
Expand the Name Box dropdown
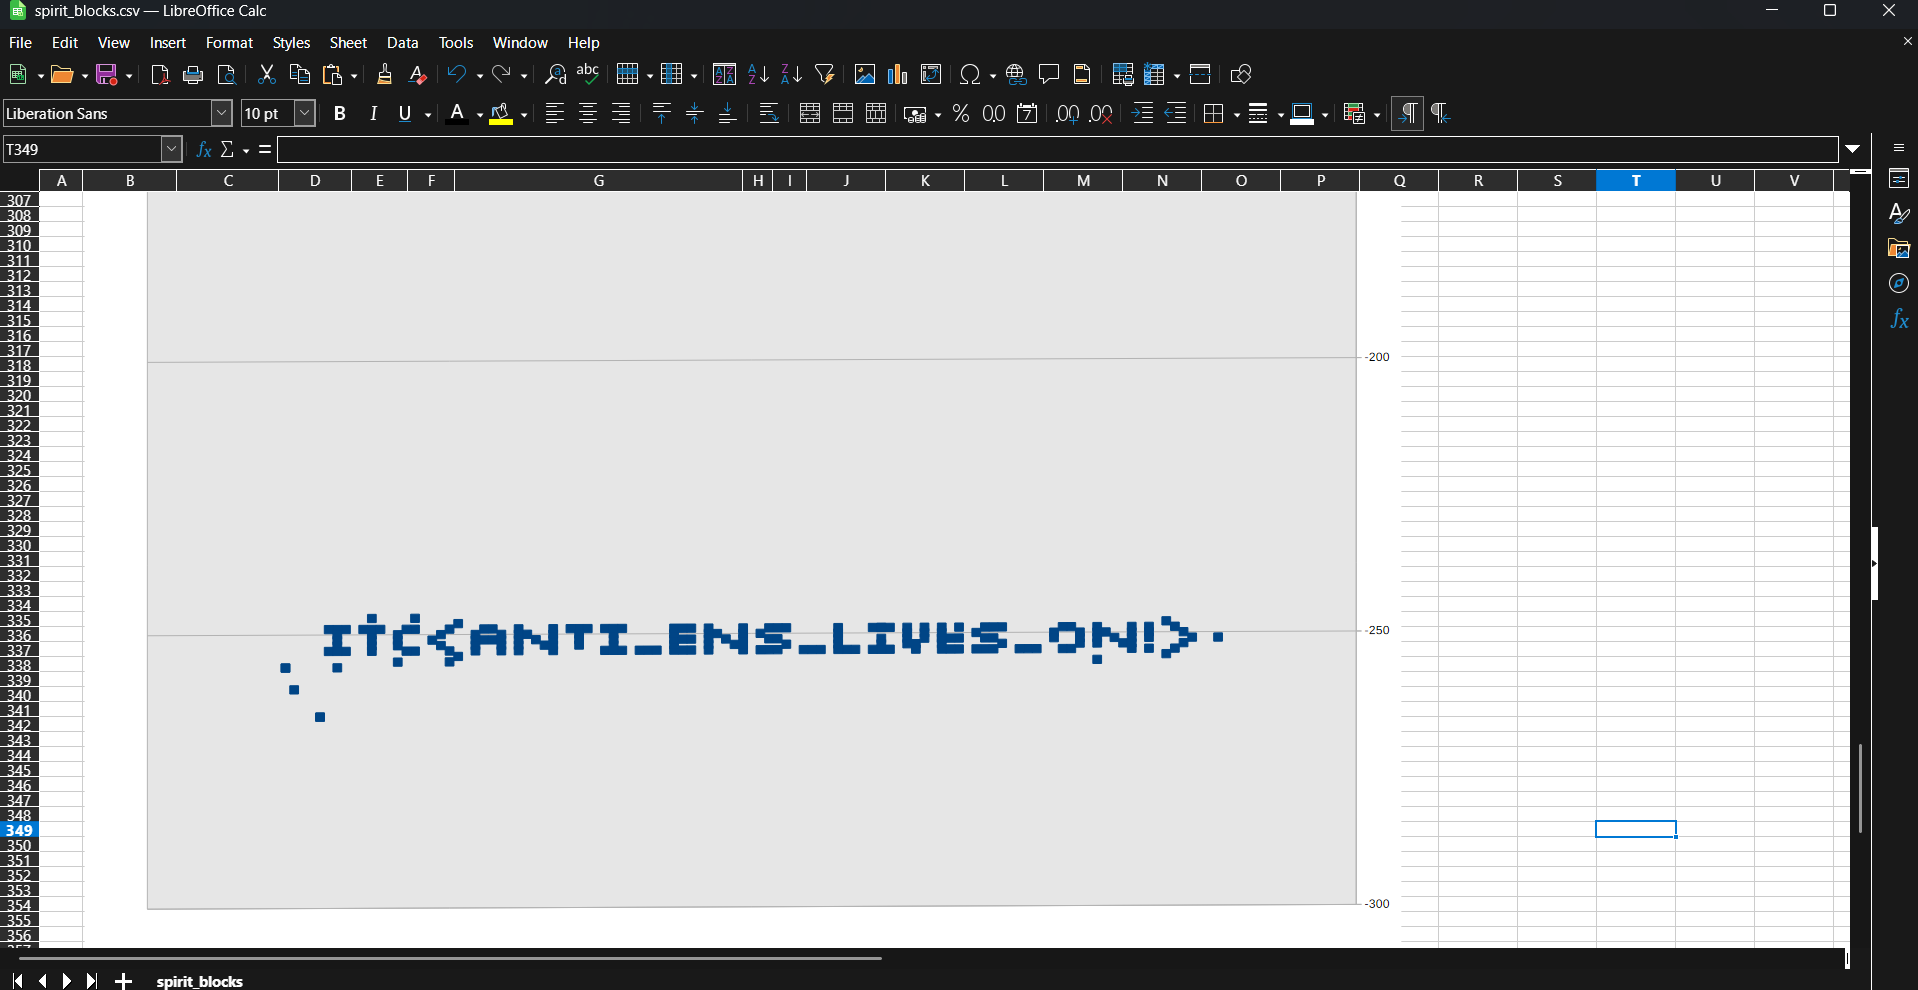tap(171, 149)
